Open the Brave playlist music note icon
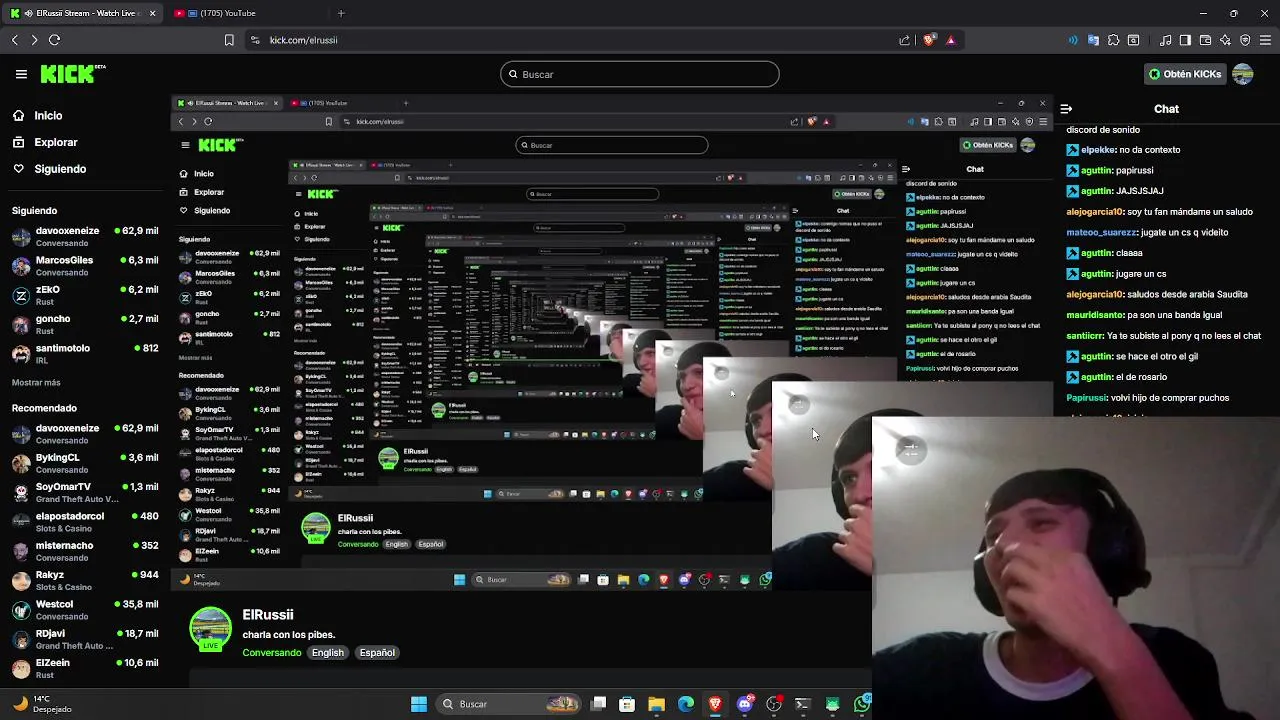 (1166, 40)
